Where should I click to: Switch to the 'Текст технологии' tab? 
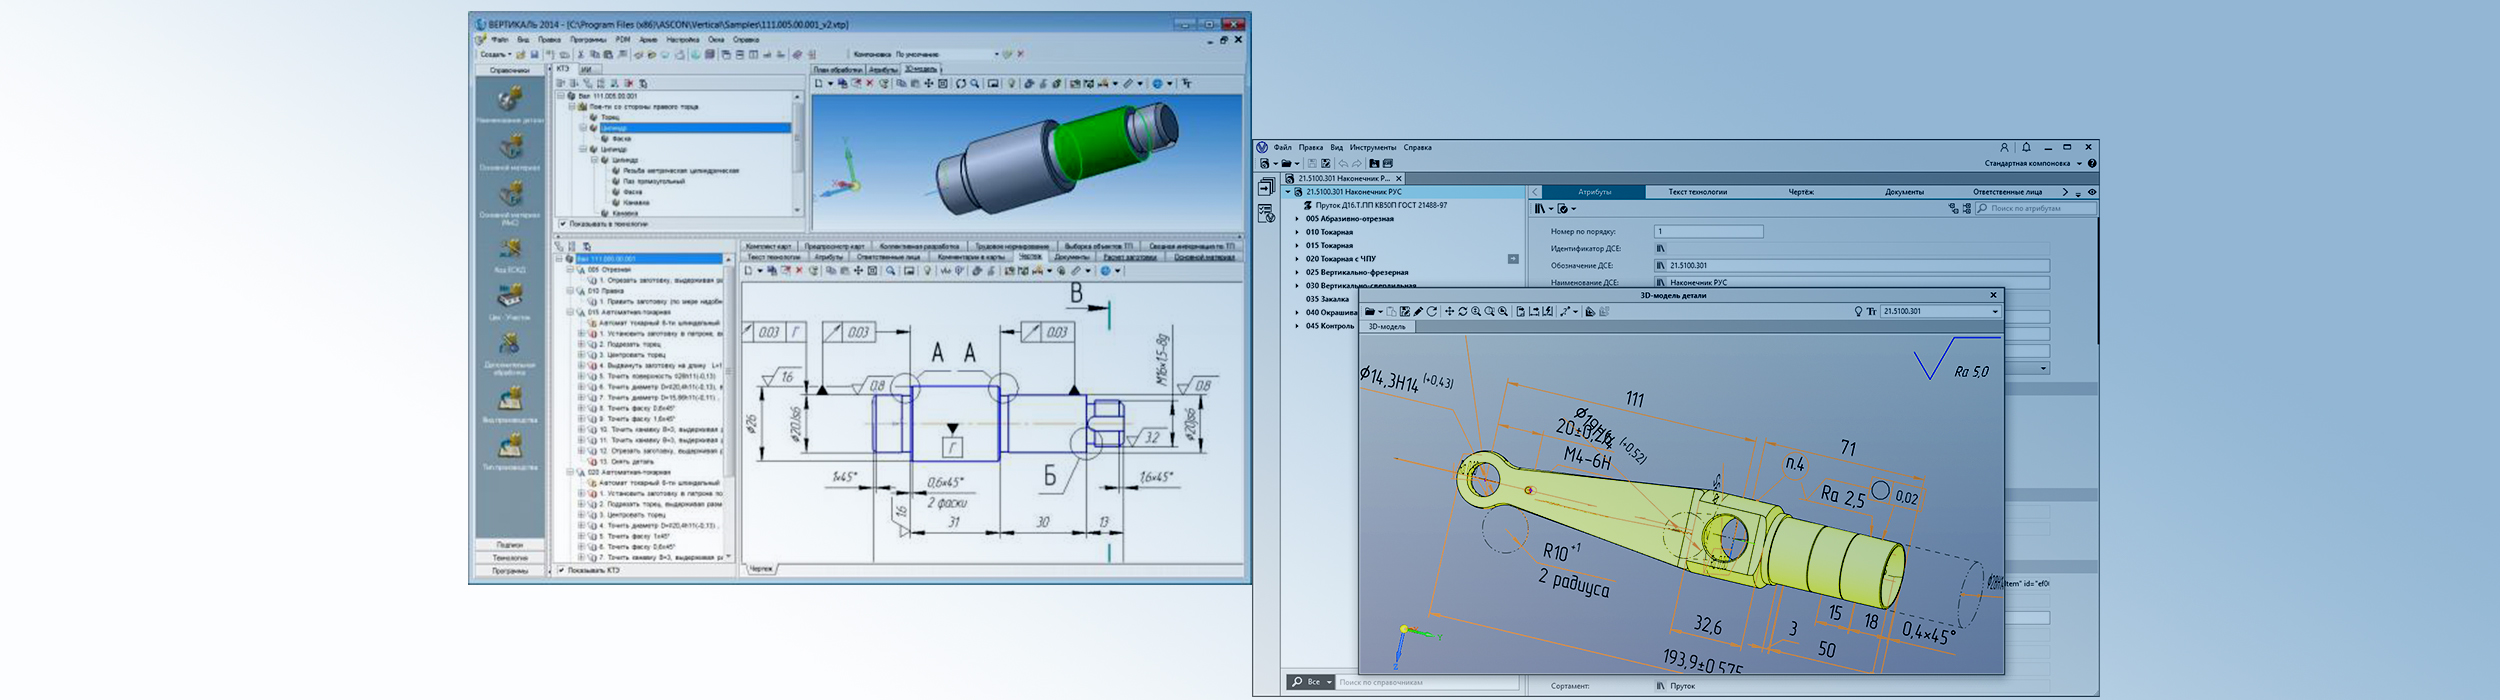tap(1697, 192)
